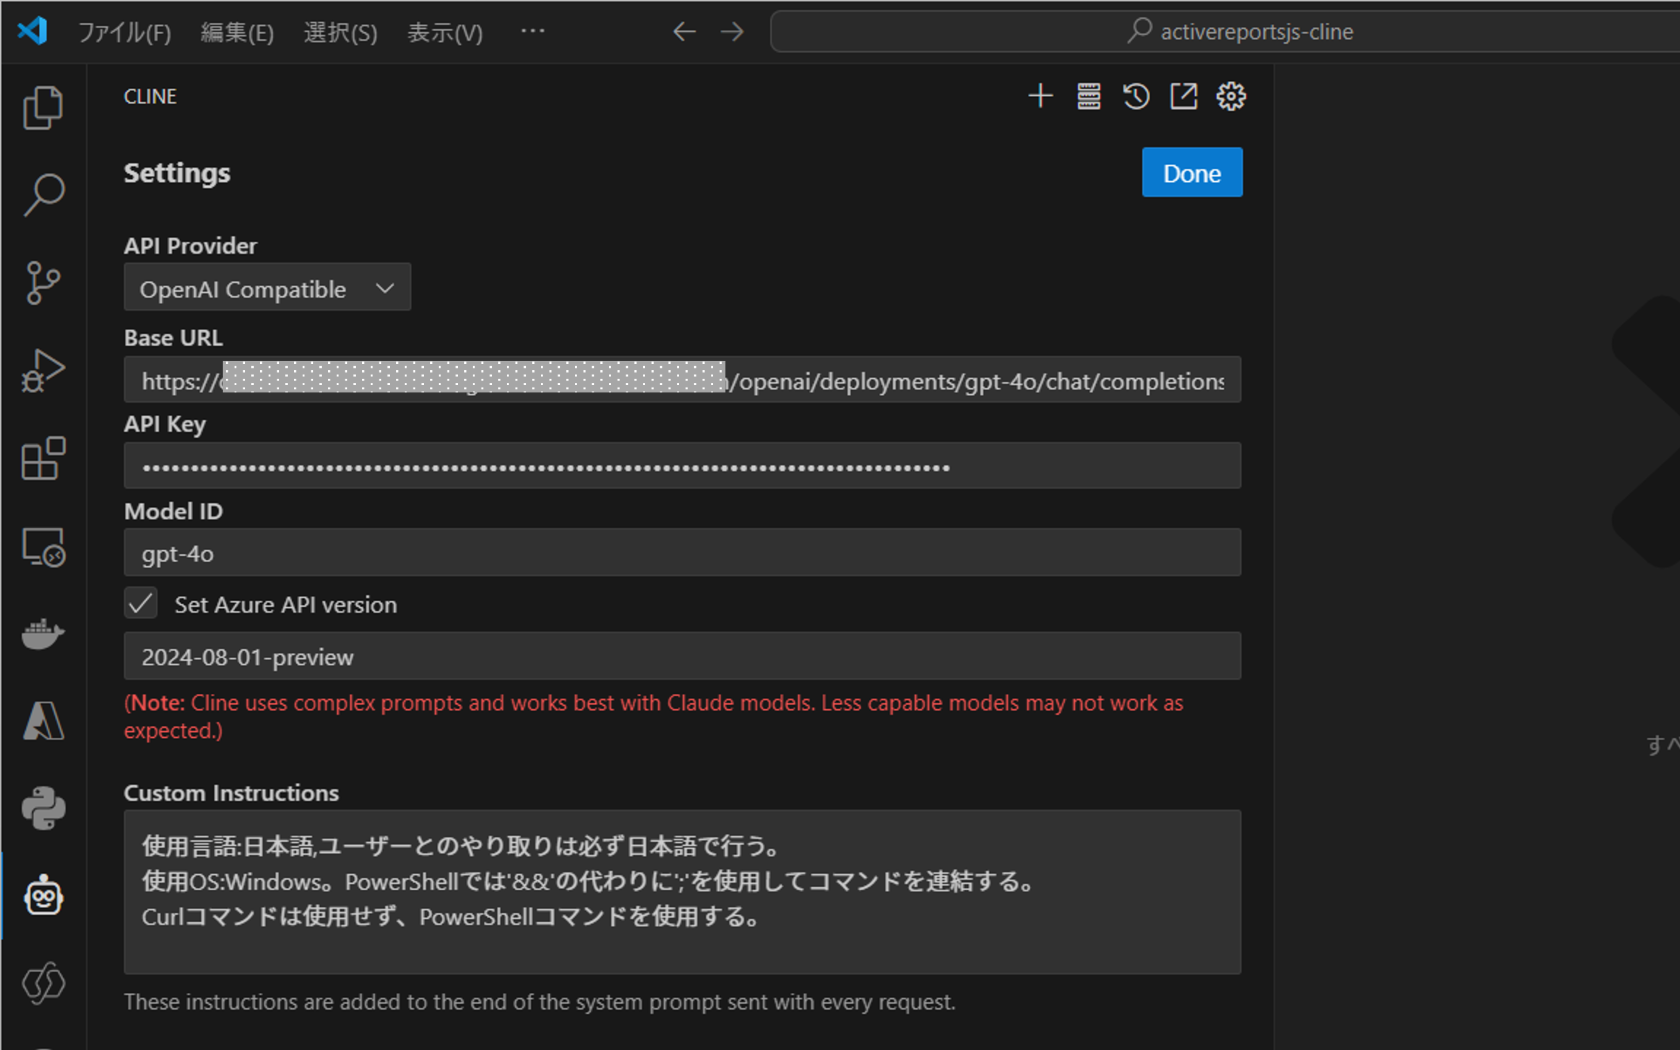This screenshot has width=1680, height=1050.
Task: Open the 選択(S) menu
Action: click(x=340, y=32)
